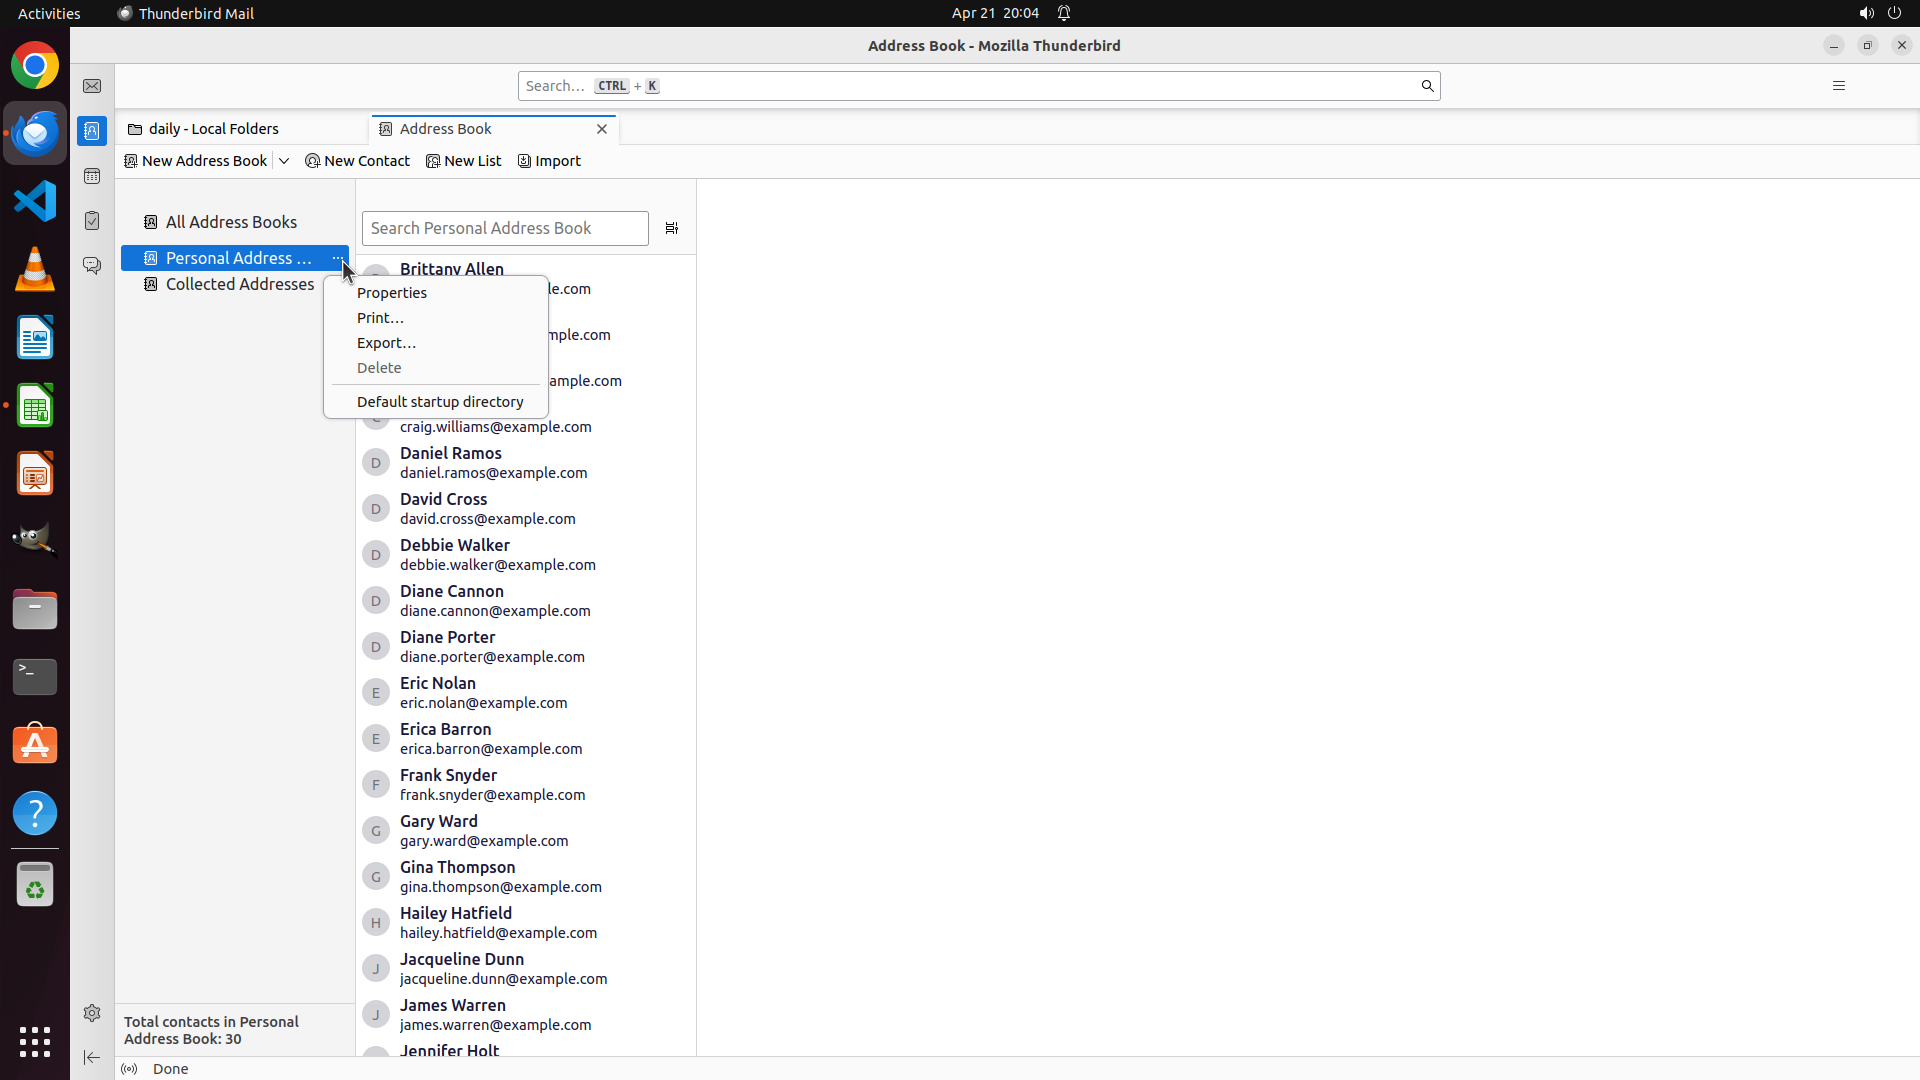1920x1080 pixels.
Task: Click the list display options icon
Action: tap(672, 228)
